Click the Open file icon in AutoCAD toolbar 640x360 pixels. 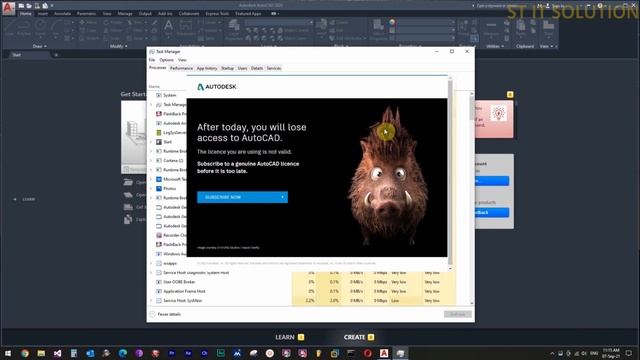tap(29, 6)
